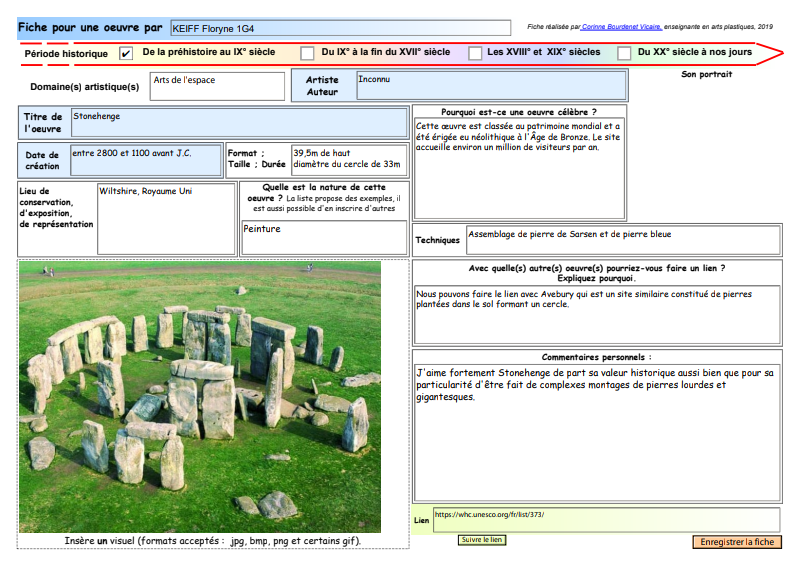Open the Domaine artistique field 'Arts de l'espace'
The height and width of the screenshot is (566, 800).
tap(217, 86)
